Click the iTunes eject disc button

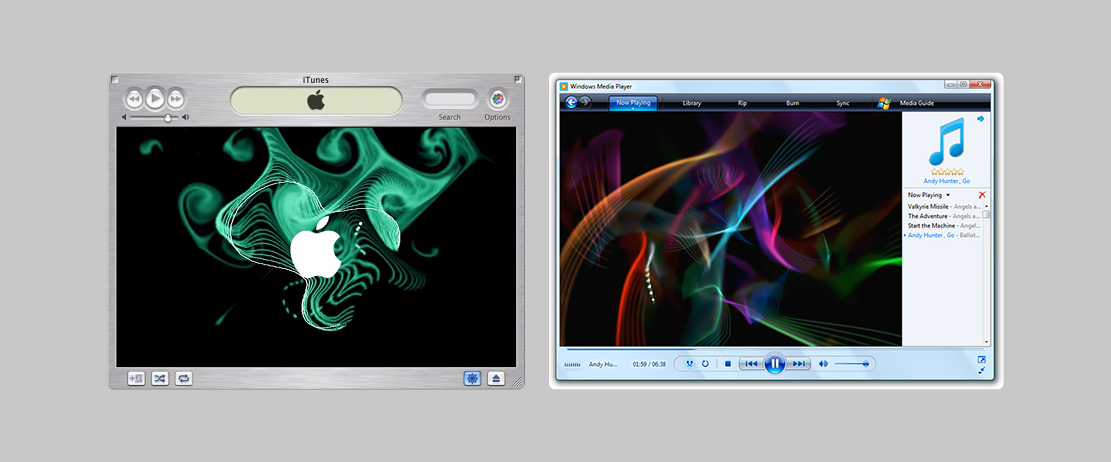(496, 378)
